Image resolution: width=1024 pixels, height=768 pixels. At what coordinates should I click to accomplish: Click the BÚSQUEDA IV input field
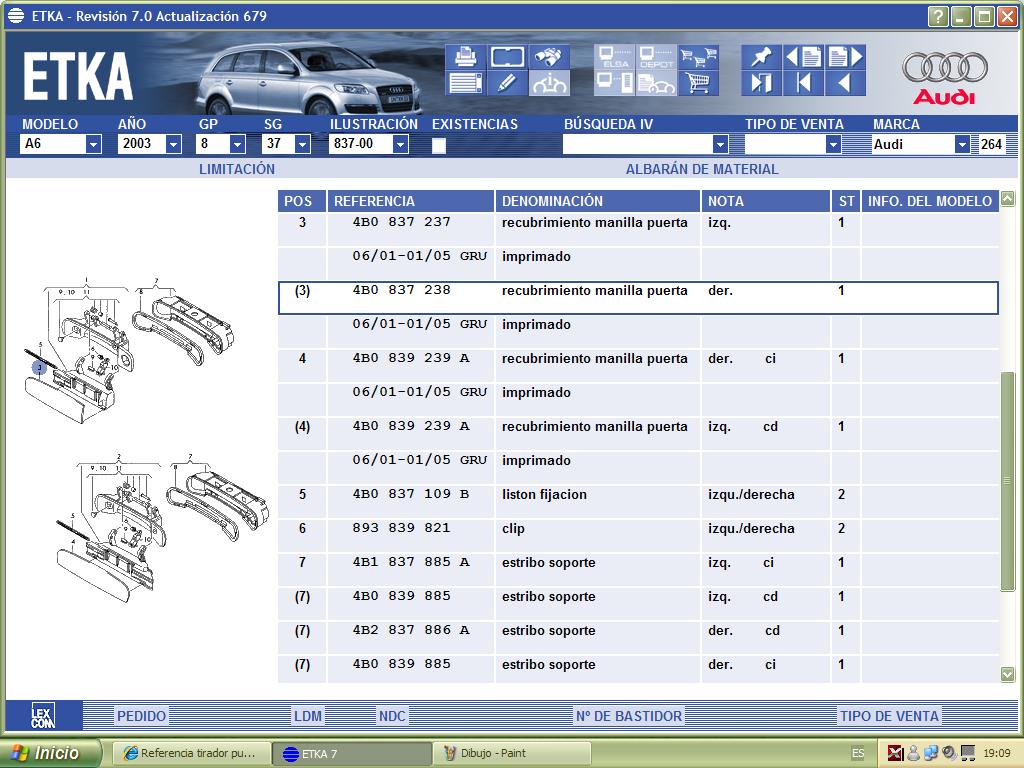[638, 144]
